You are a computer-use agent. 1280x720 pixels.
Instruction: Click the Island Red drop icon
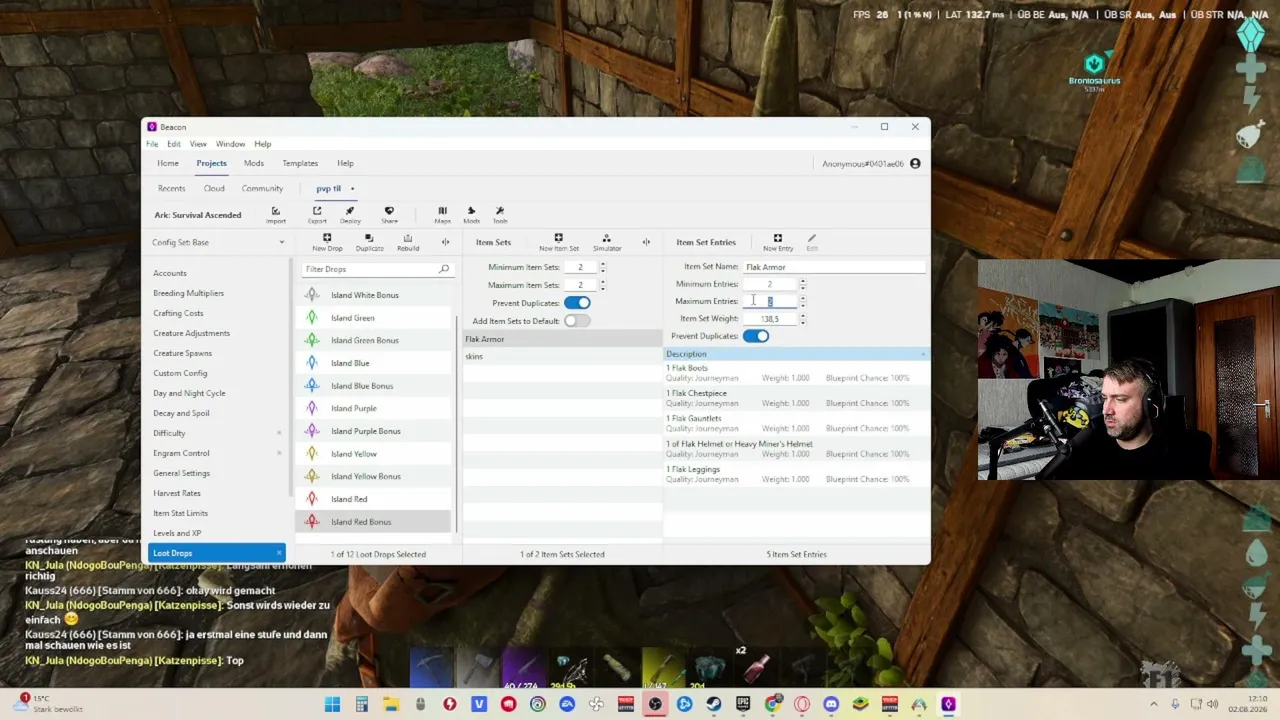click(x=312, y=499)
